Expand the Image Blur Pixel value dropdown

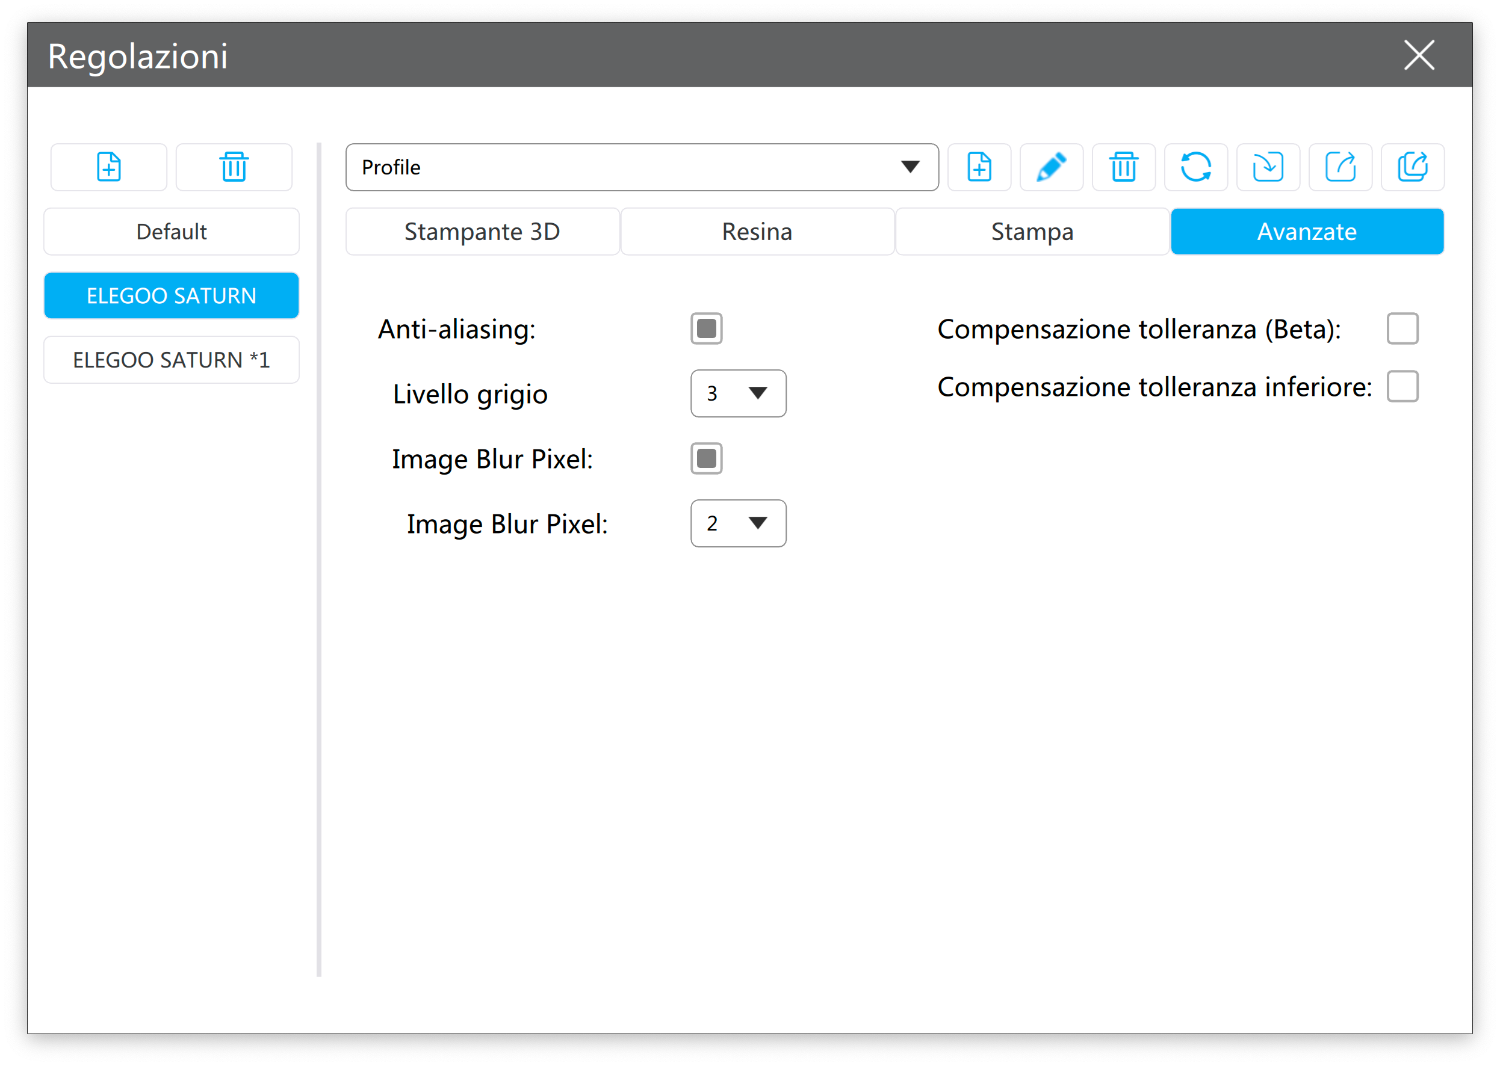click(738, 524)
